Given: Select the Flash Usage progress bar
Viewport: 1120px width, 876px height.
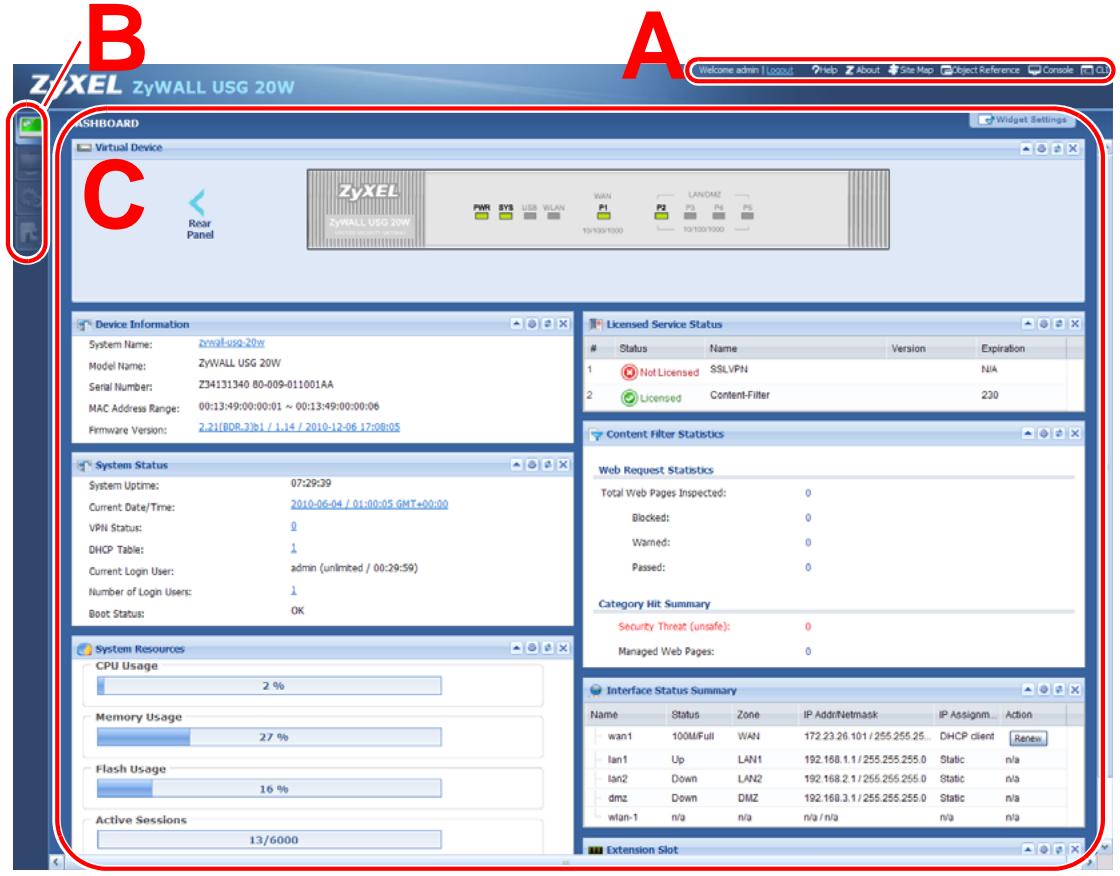Looking at the screenshot, I should click(x=269, y=789).
